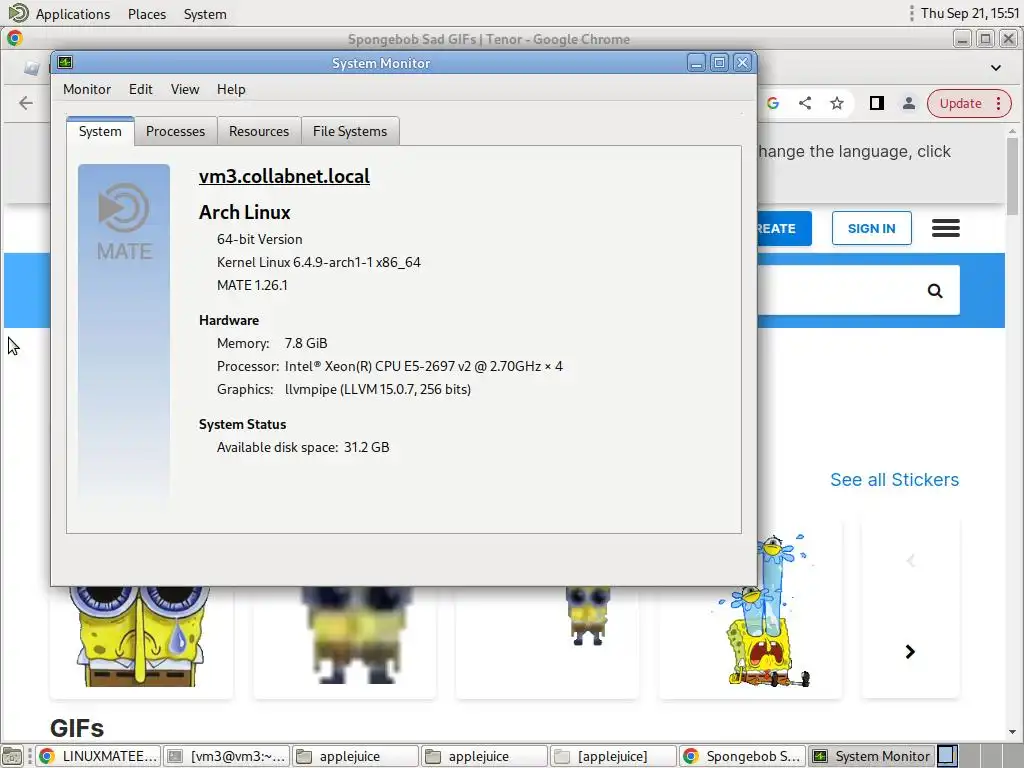Click the share icon in Chrome address bar

(805, 103)
